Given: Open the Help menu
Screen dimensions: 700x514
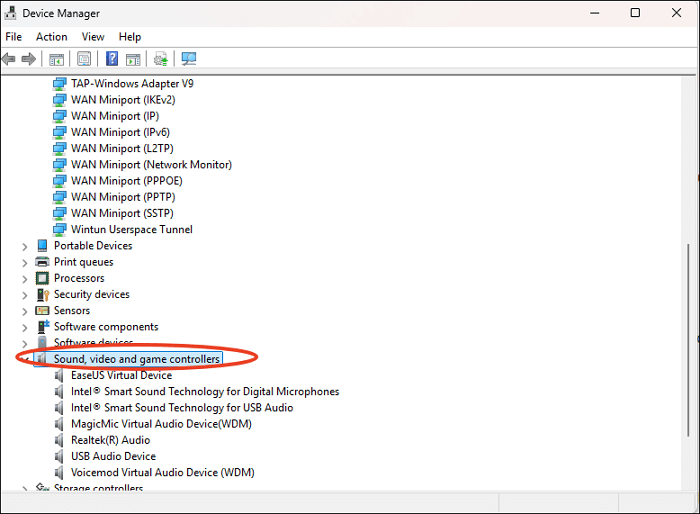Looking at the screenshot, I should pyautogui.click(x=130, y=37).
